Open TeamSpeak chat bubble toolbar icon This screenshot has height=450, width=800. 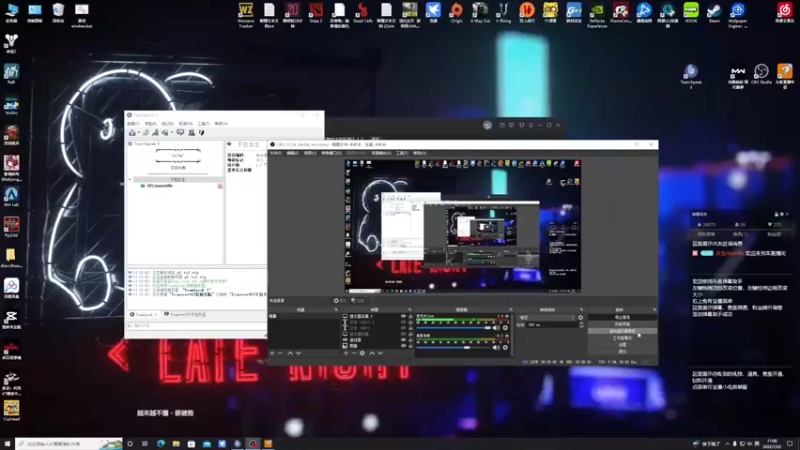point(180,133)
